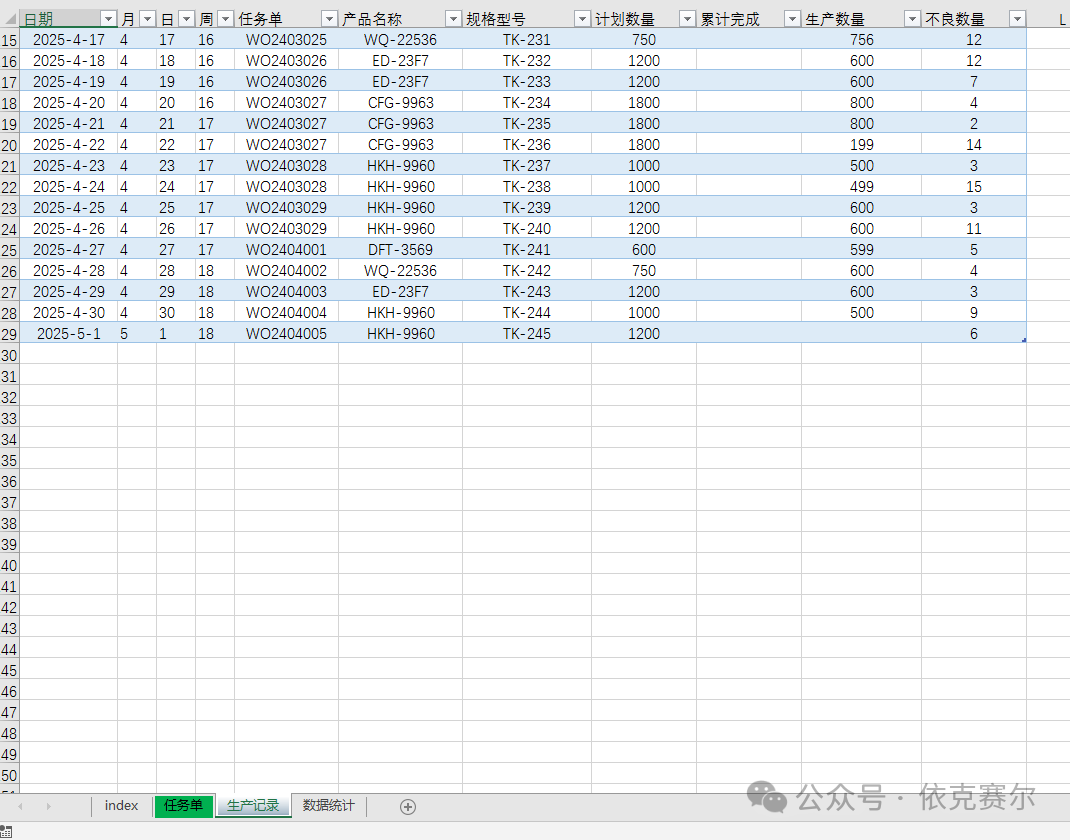Viewport: 1070px width, 840px height.
Task: Switch to the green 任务单 sheet tab
Action: tap(183, 806)
